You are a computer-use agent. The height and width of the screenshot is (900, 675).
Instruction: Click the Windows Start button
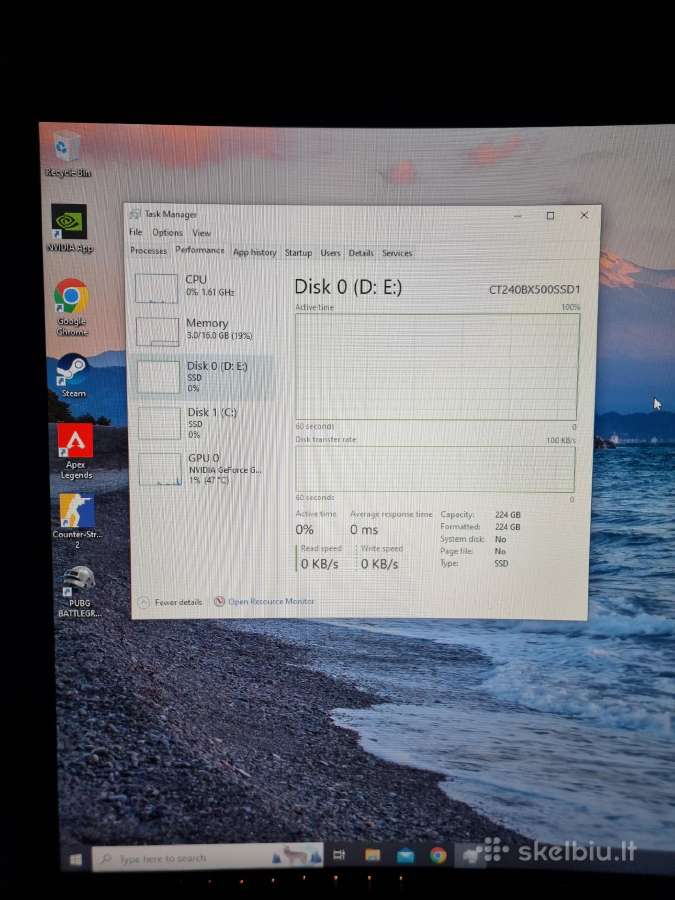(76, 859)
